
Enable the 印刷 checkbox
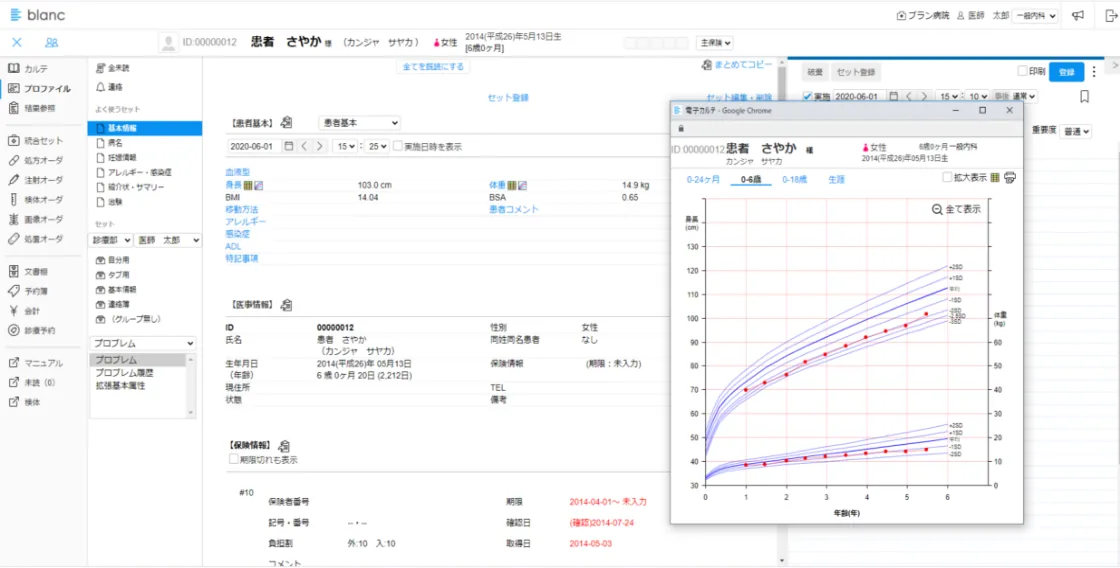tap(1023, 71)
